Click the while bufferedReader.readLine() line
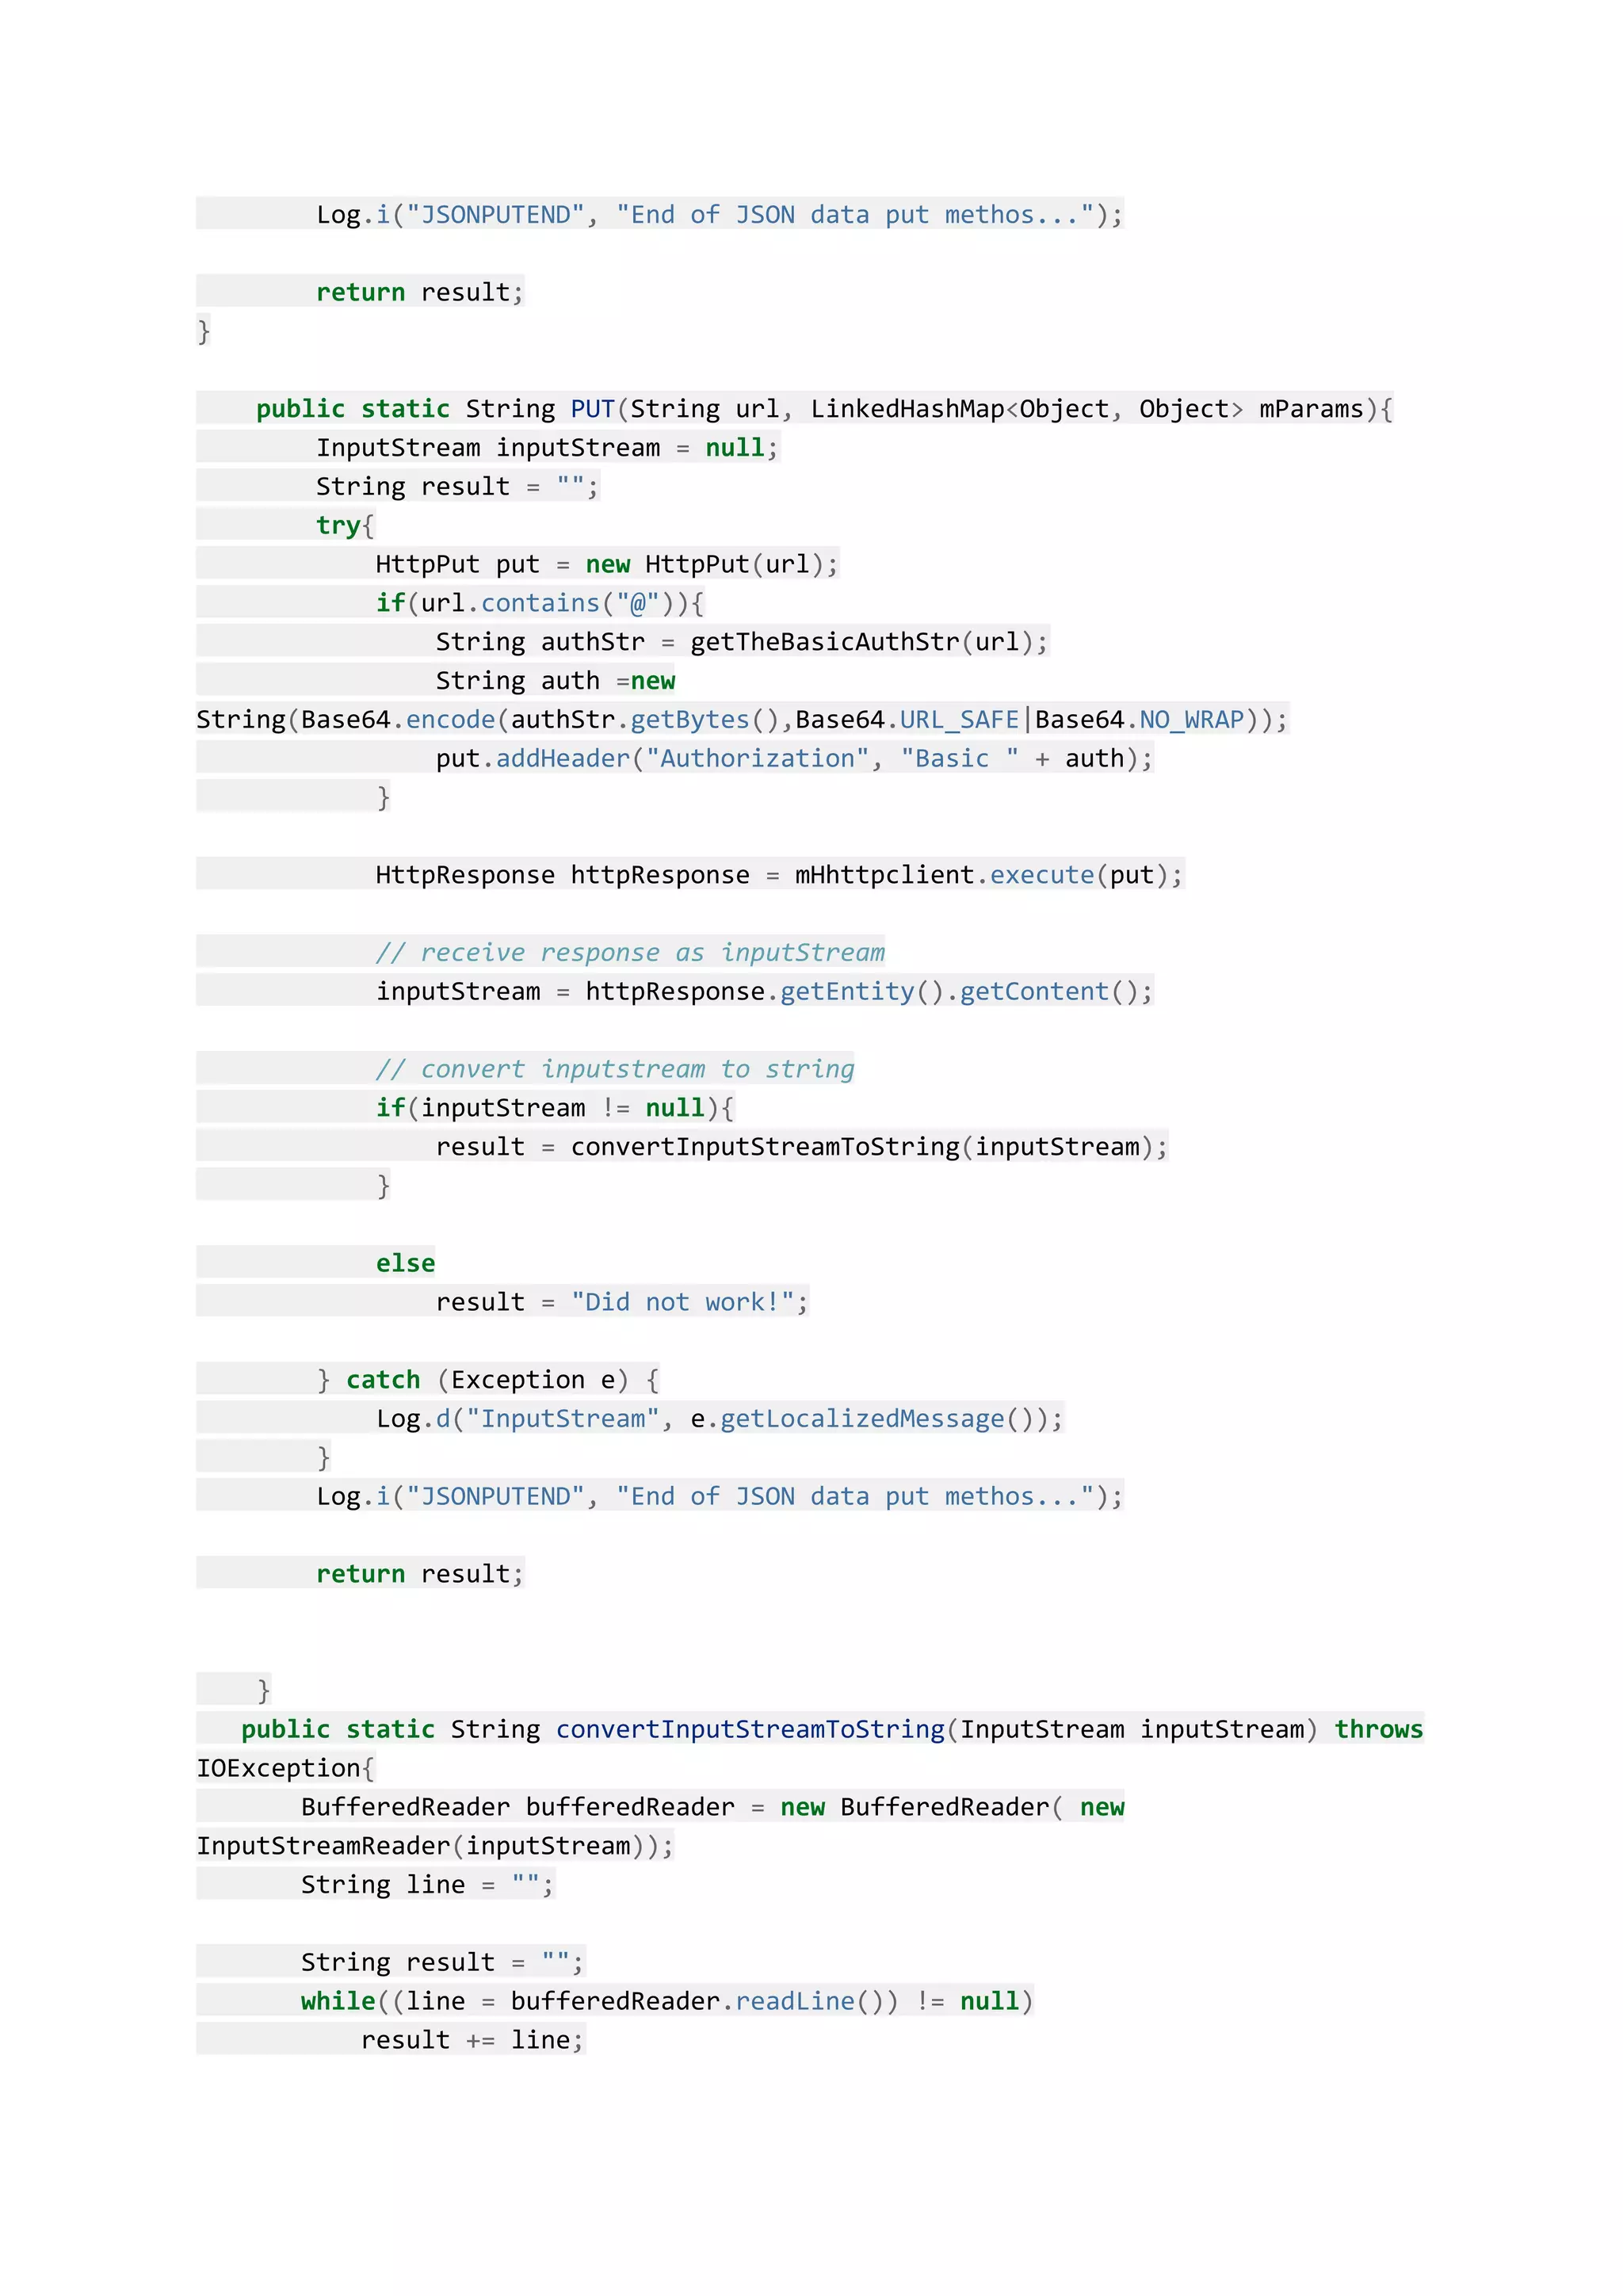Image resolution: width=1623 pixels, height=2296 pixels. [x=667, y=2001]
